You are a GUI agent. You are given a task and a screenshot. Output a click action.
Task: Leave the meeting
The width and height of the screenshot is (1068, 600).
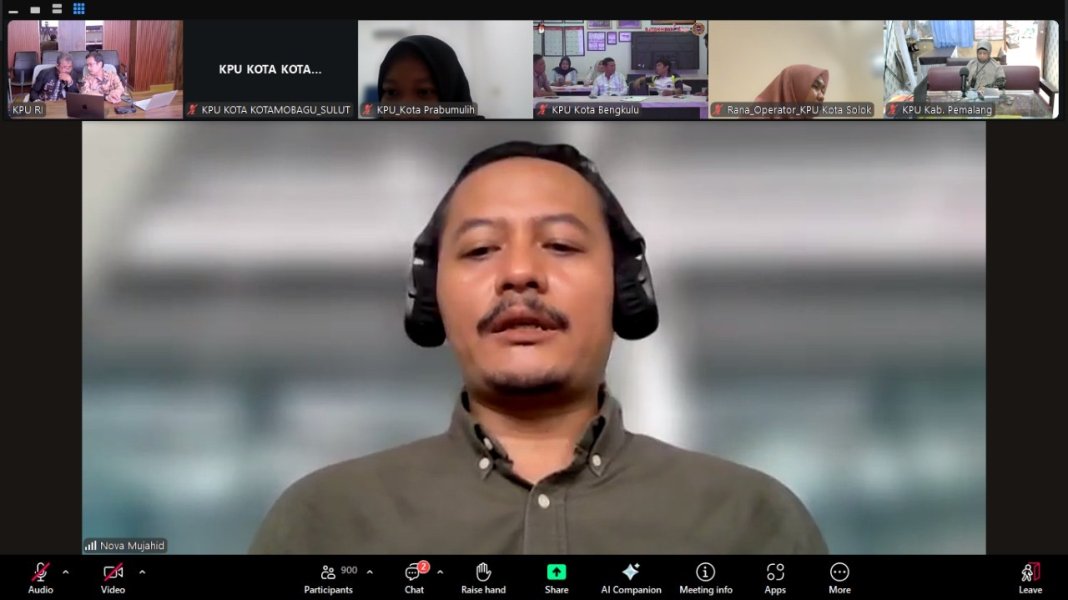click(1030, 576)
